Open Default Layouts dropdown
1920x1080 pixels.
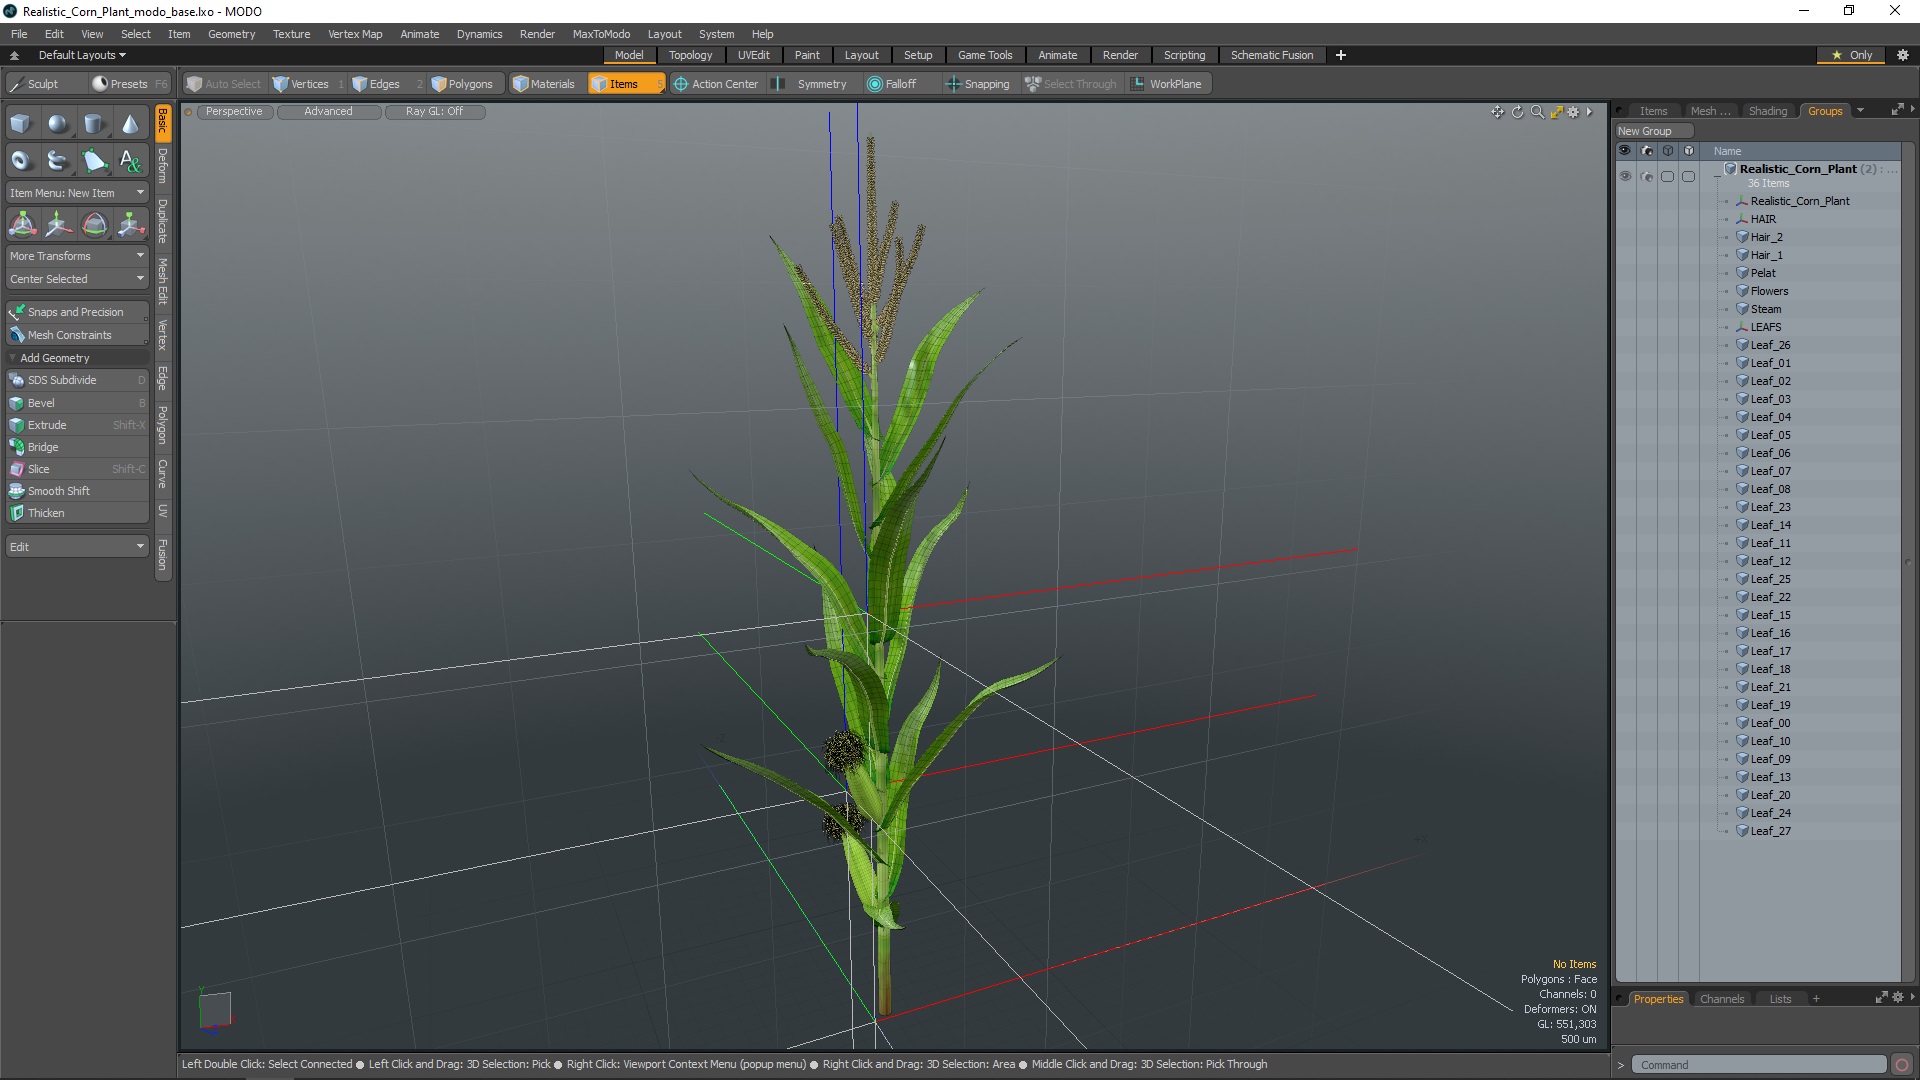click(82, 55)
